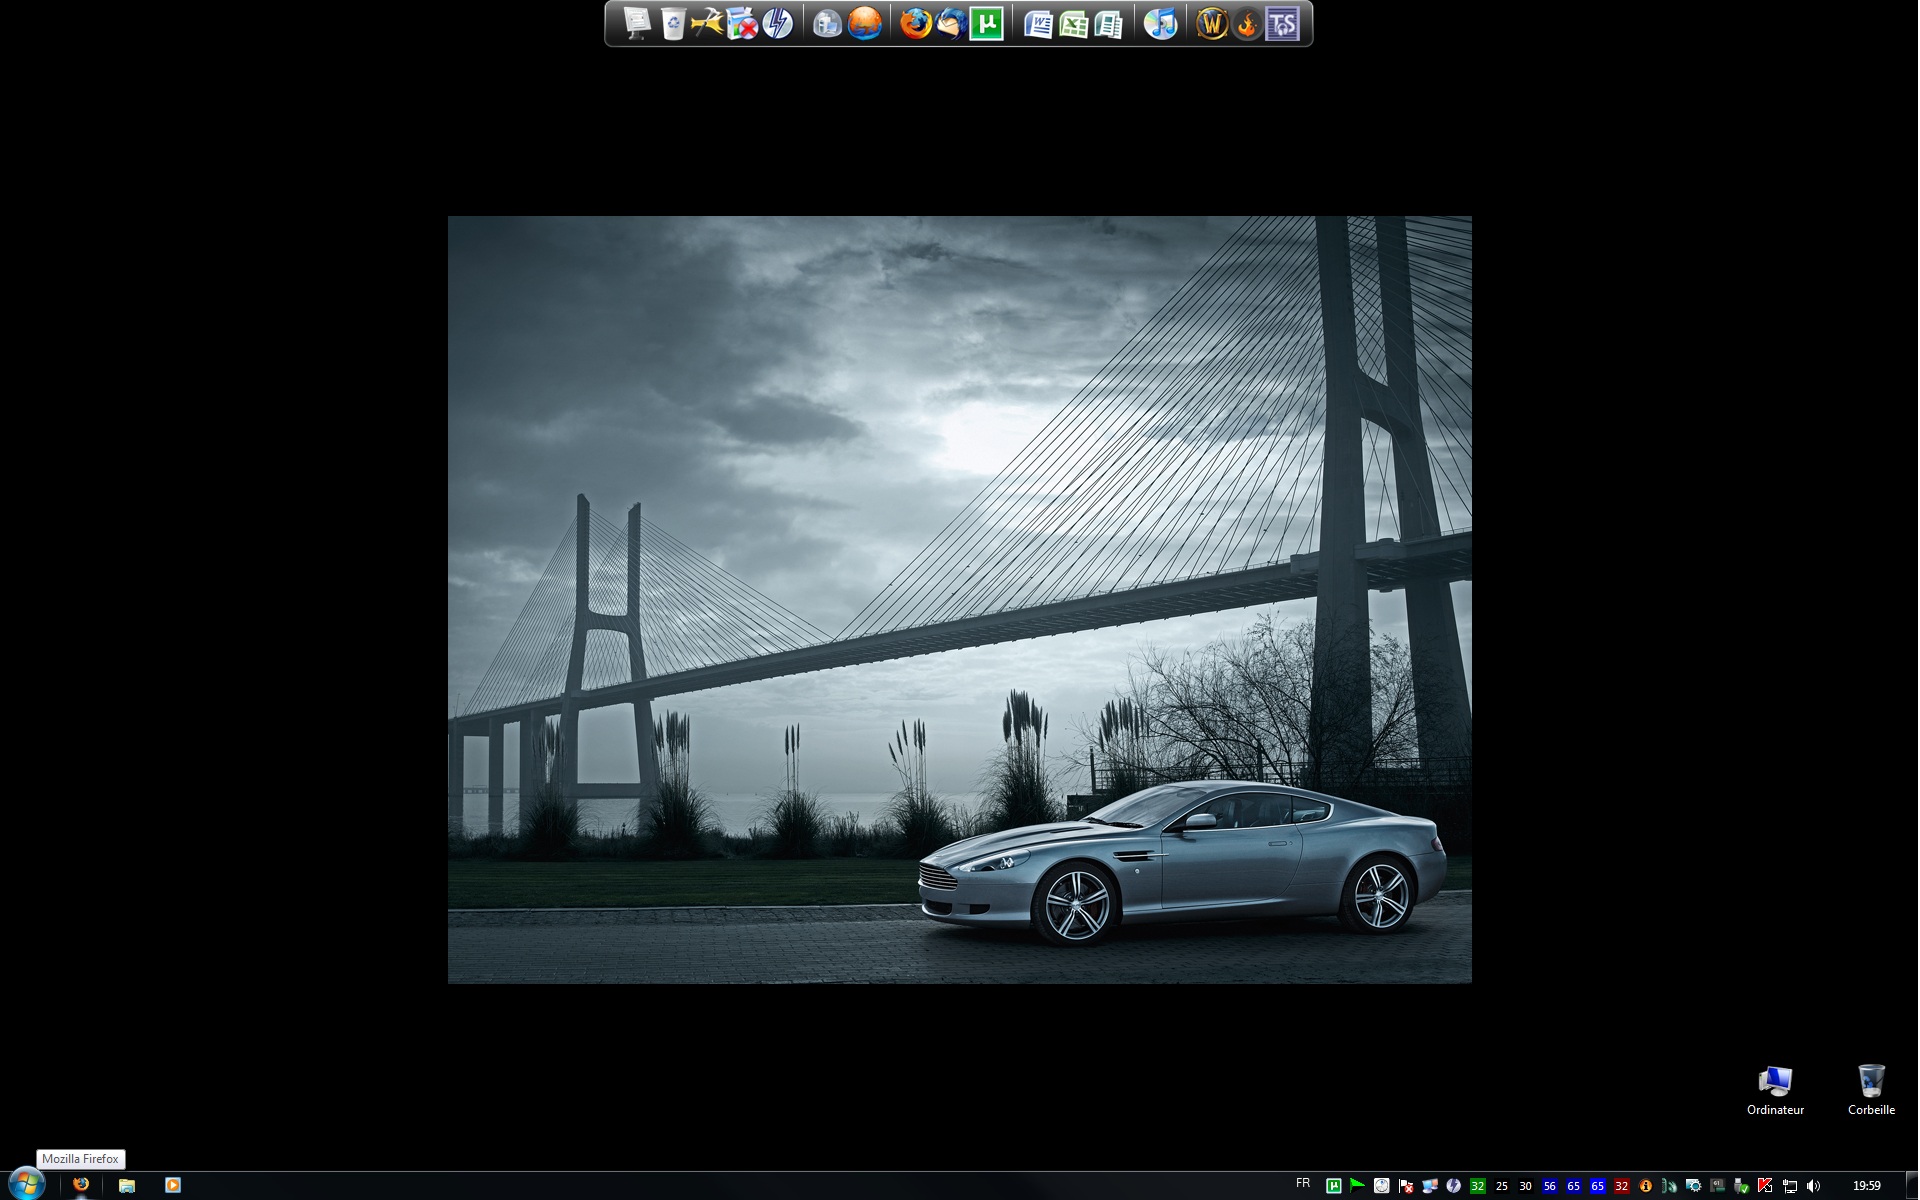Open TeamSpeak from the top dock
Image resolution: width=1920 pixels, height=1200 pixels.
[1282, 23]
